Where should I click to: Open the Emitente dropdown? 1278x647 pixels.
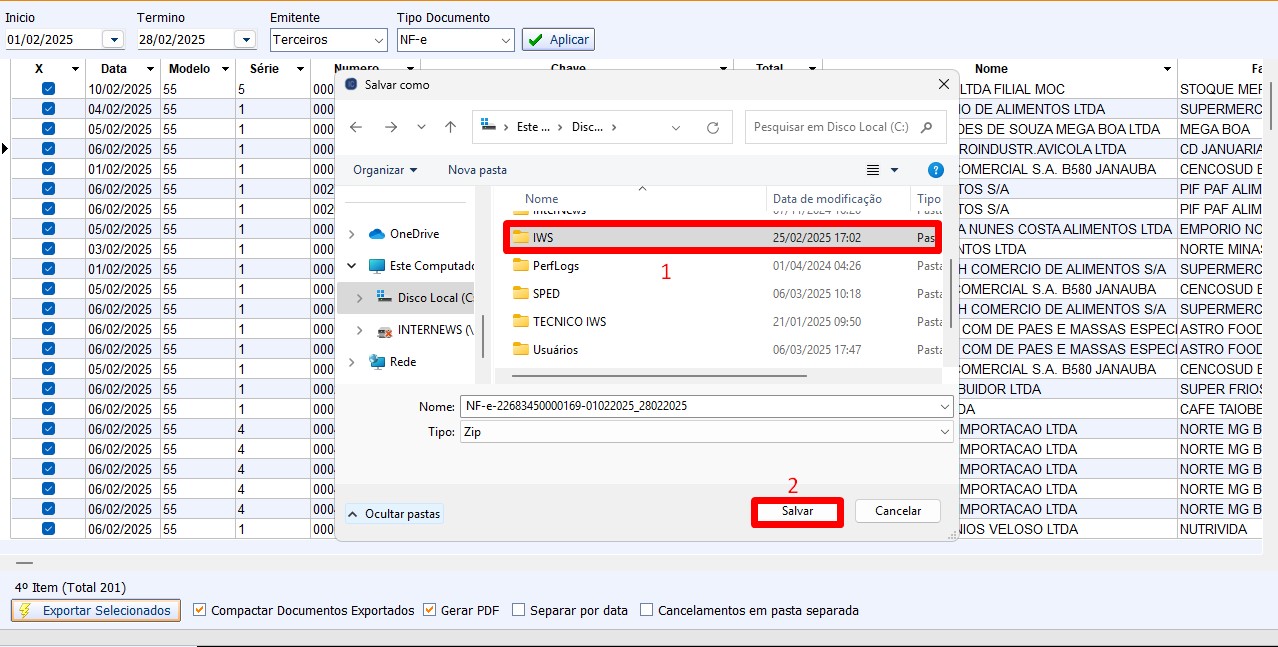tap(328, 40)
